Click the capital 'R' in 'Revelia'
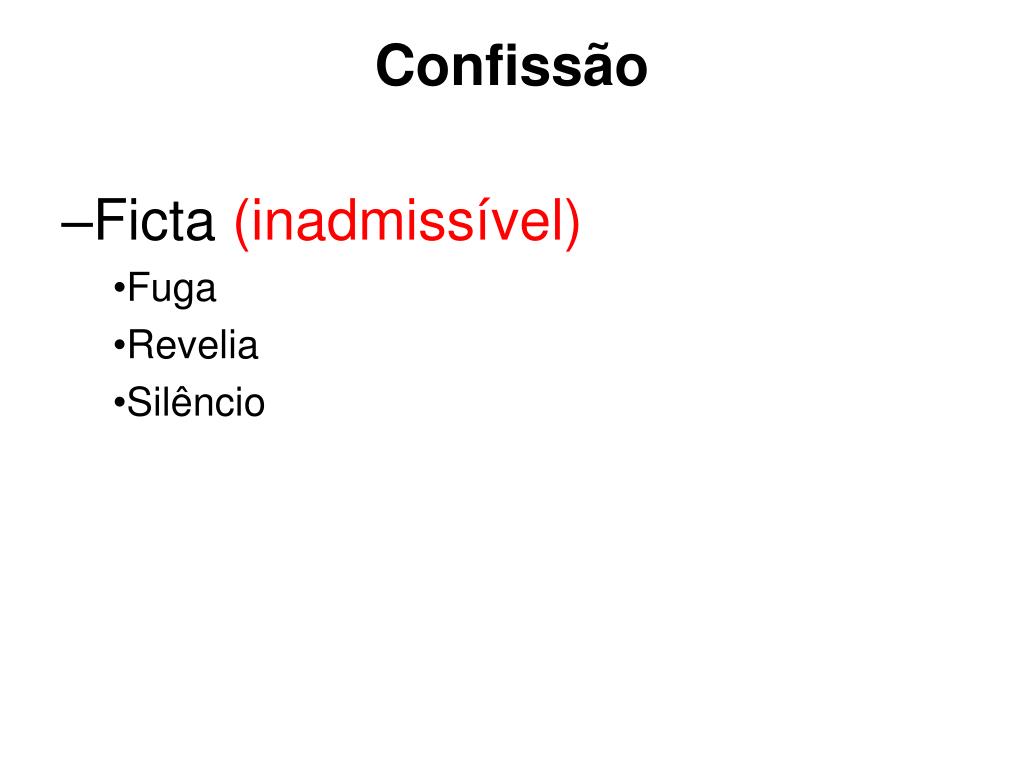The image size is (1024, 768). [140, 345]
